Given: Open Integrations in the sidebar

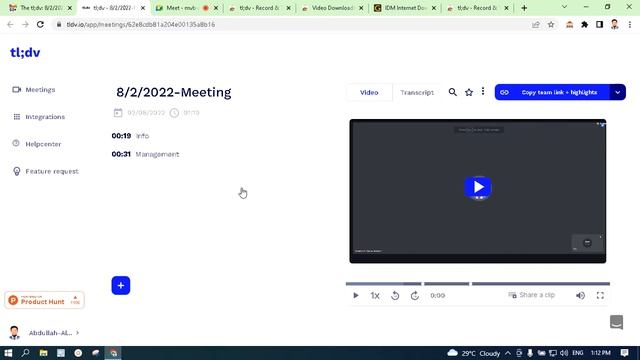Looking at the screenshot, I should 39,117.
